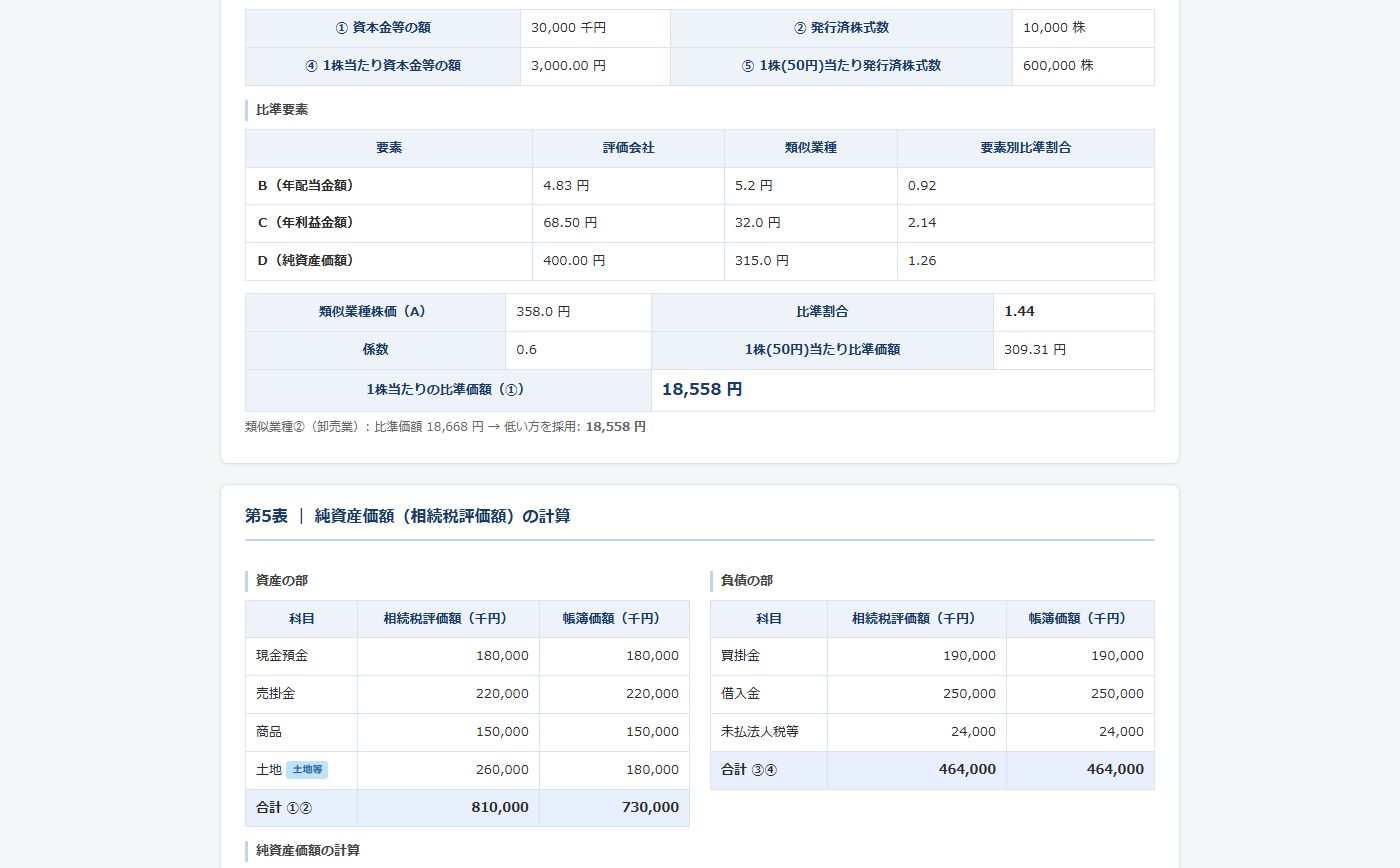
Task: Click the 比準要素 section heading
Action: point(282,110)
